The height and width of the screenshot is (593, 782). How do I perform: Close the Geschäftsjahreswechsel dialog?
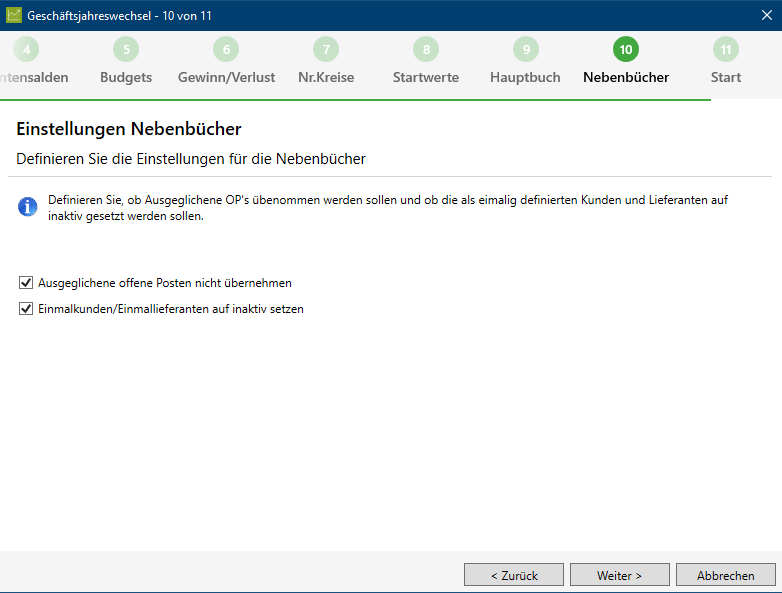pos(767,15)
